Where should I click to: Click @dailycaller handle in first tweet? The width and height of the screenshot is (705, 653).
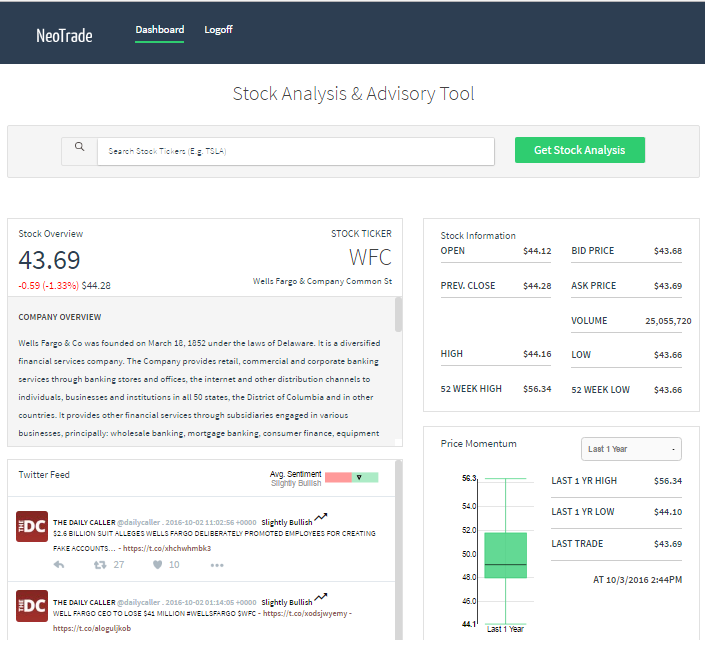(x=138, y=523)
